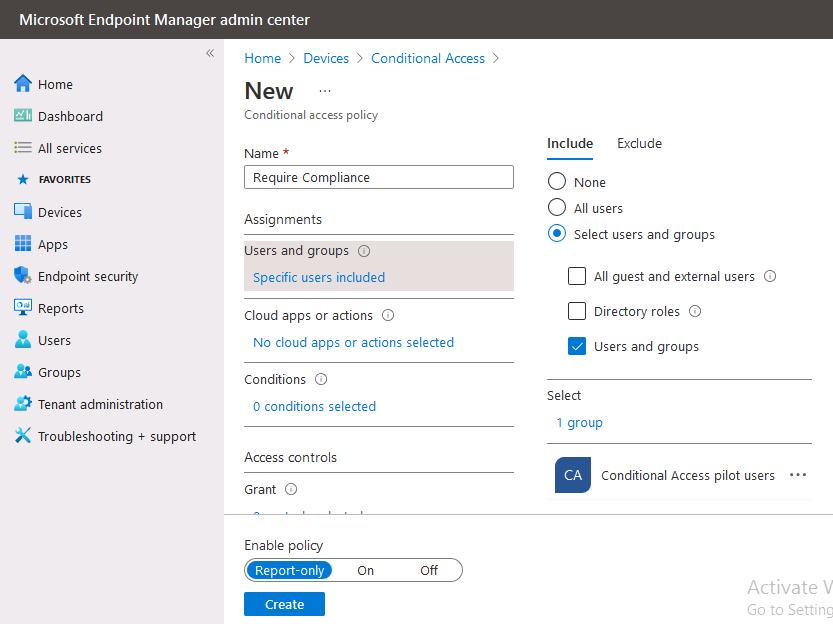Viewport: 833px width, 624px height.
Task: Click the info icon beside Cloud apps or actions
Action: pyautogui.click(x=388, y=315)
